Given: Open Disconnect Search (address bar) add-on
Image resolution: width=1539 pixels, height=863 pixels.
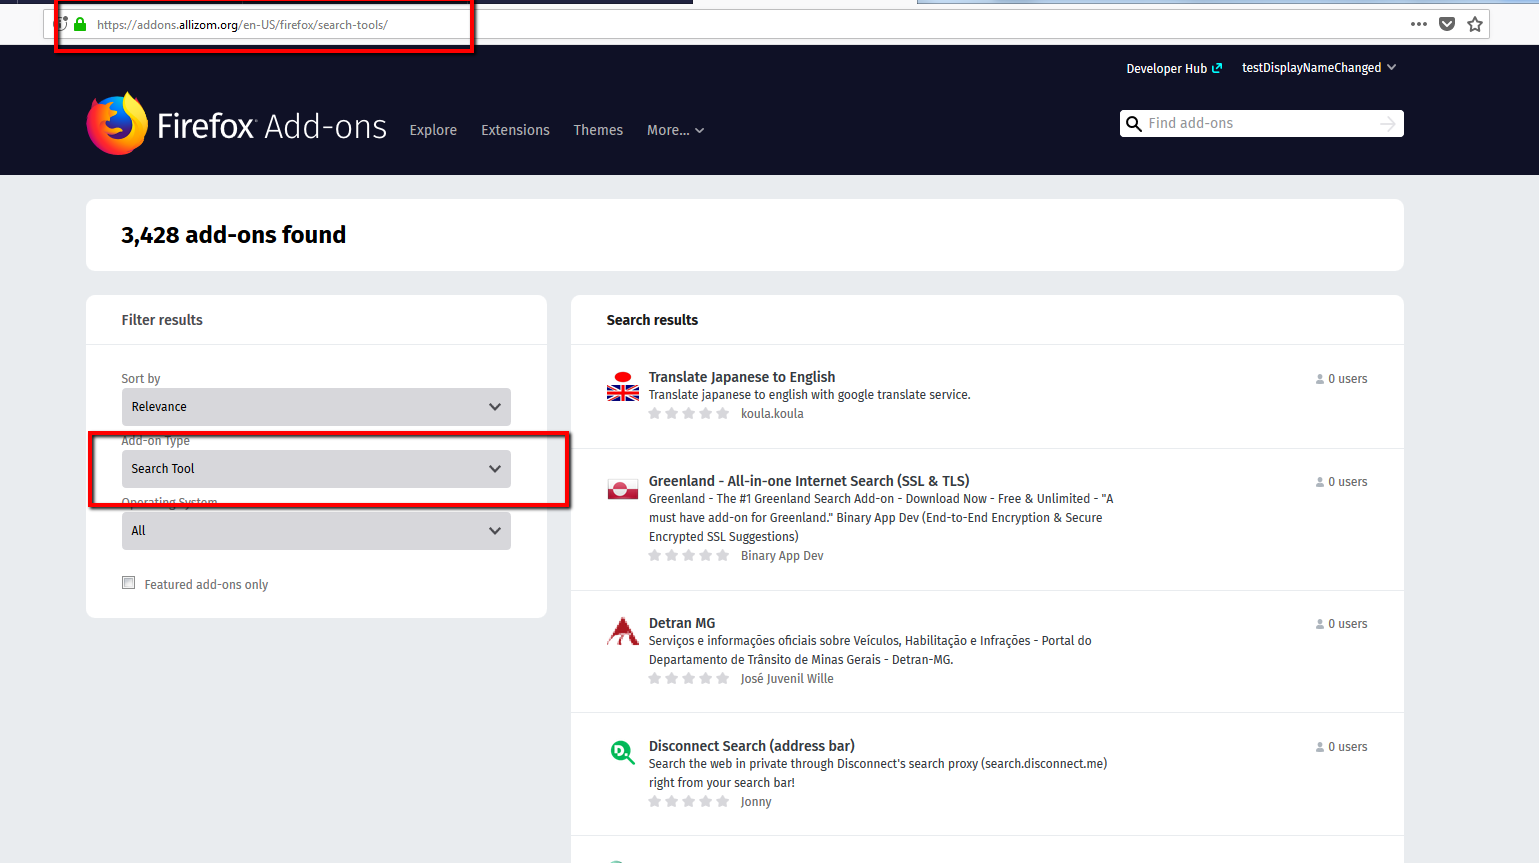Looking at the screenshot, I should click(x=752, y=746).
